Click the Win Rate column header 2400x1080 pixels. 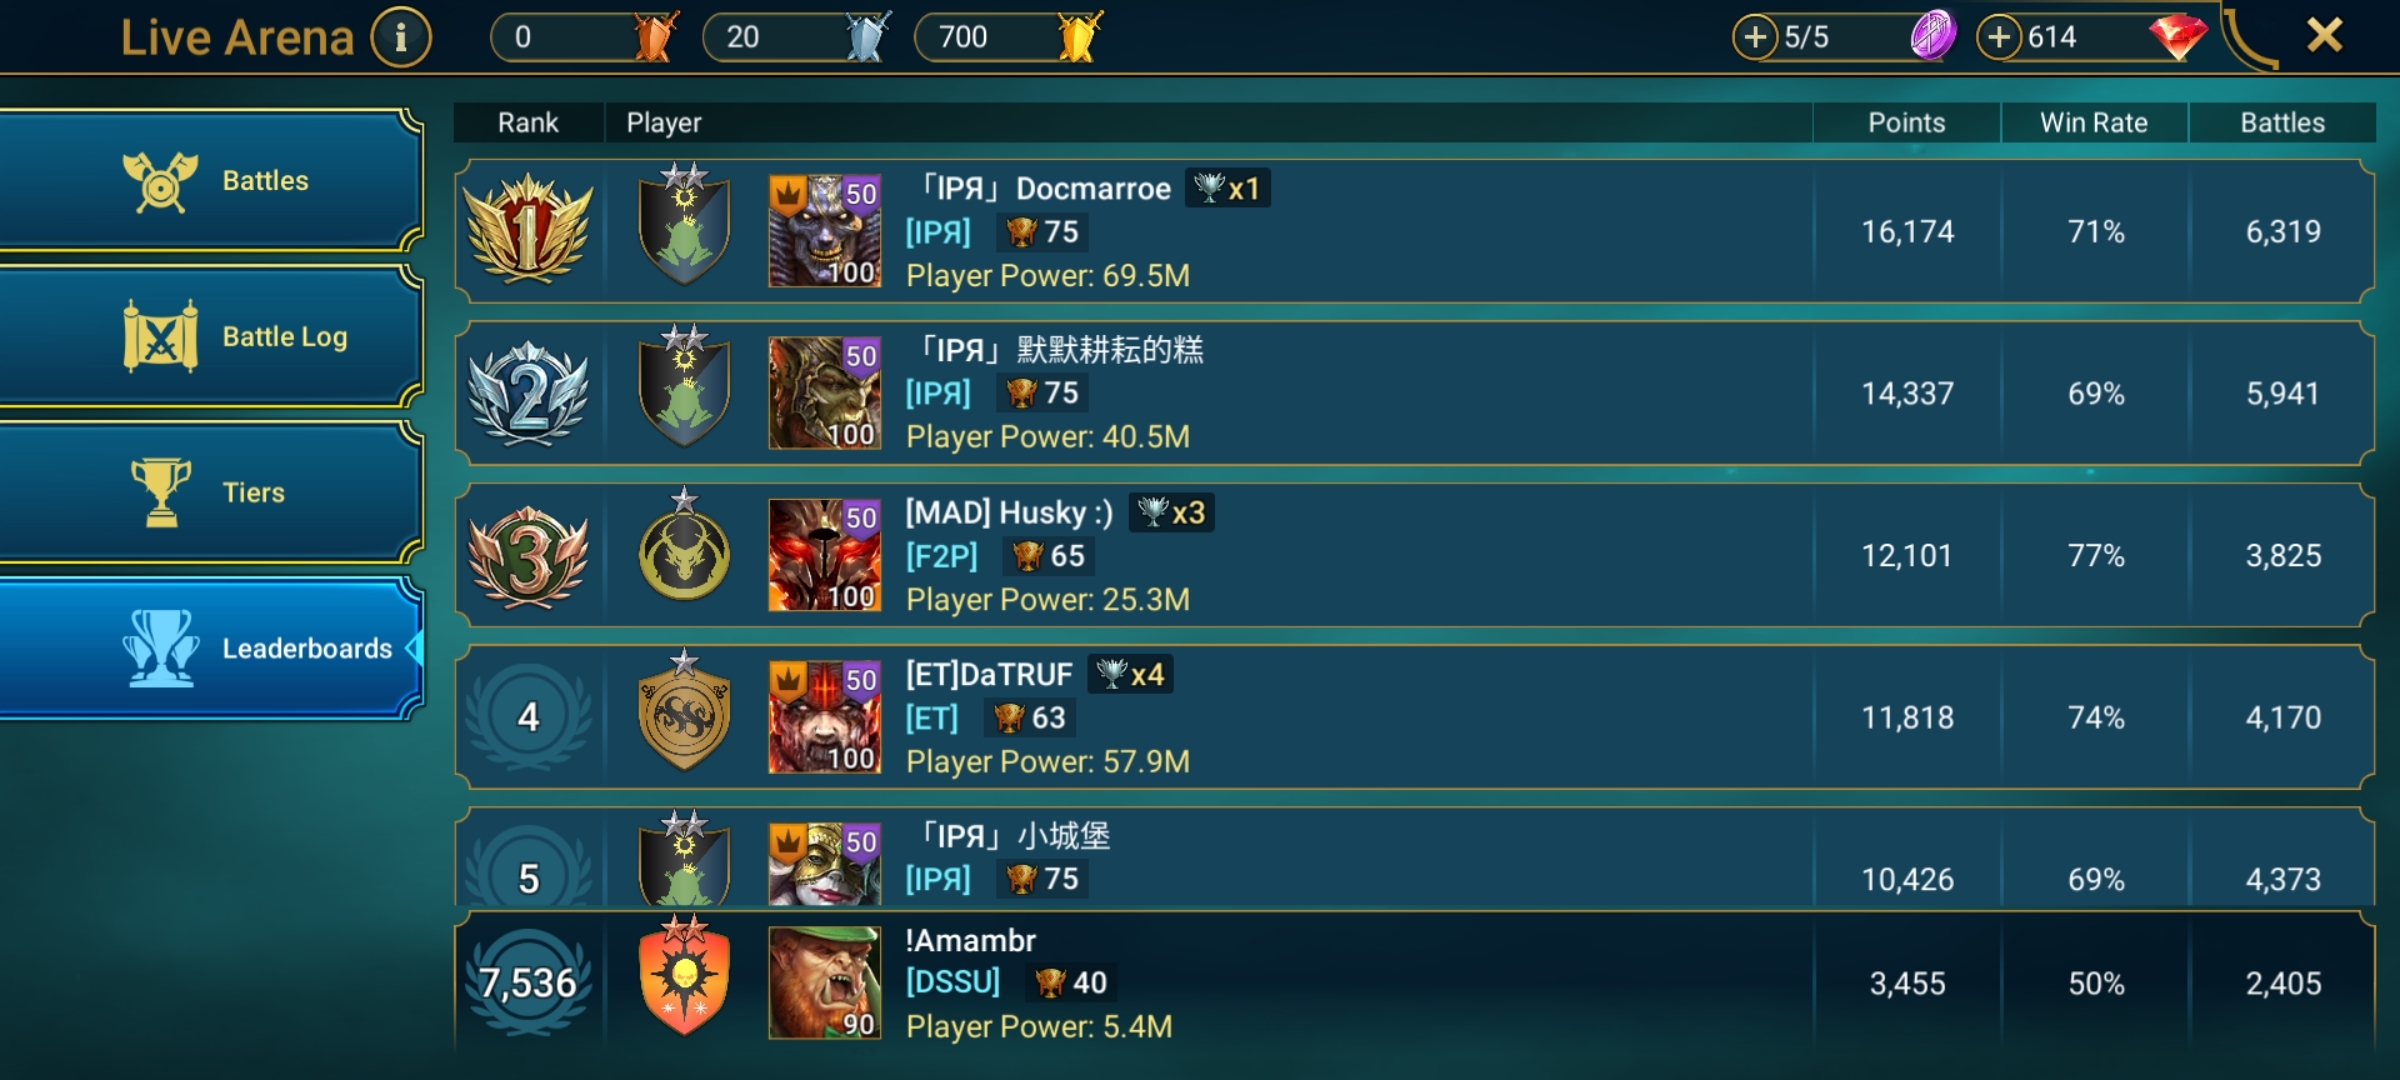(x=2094, y=123)
